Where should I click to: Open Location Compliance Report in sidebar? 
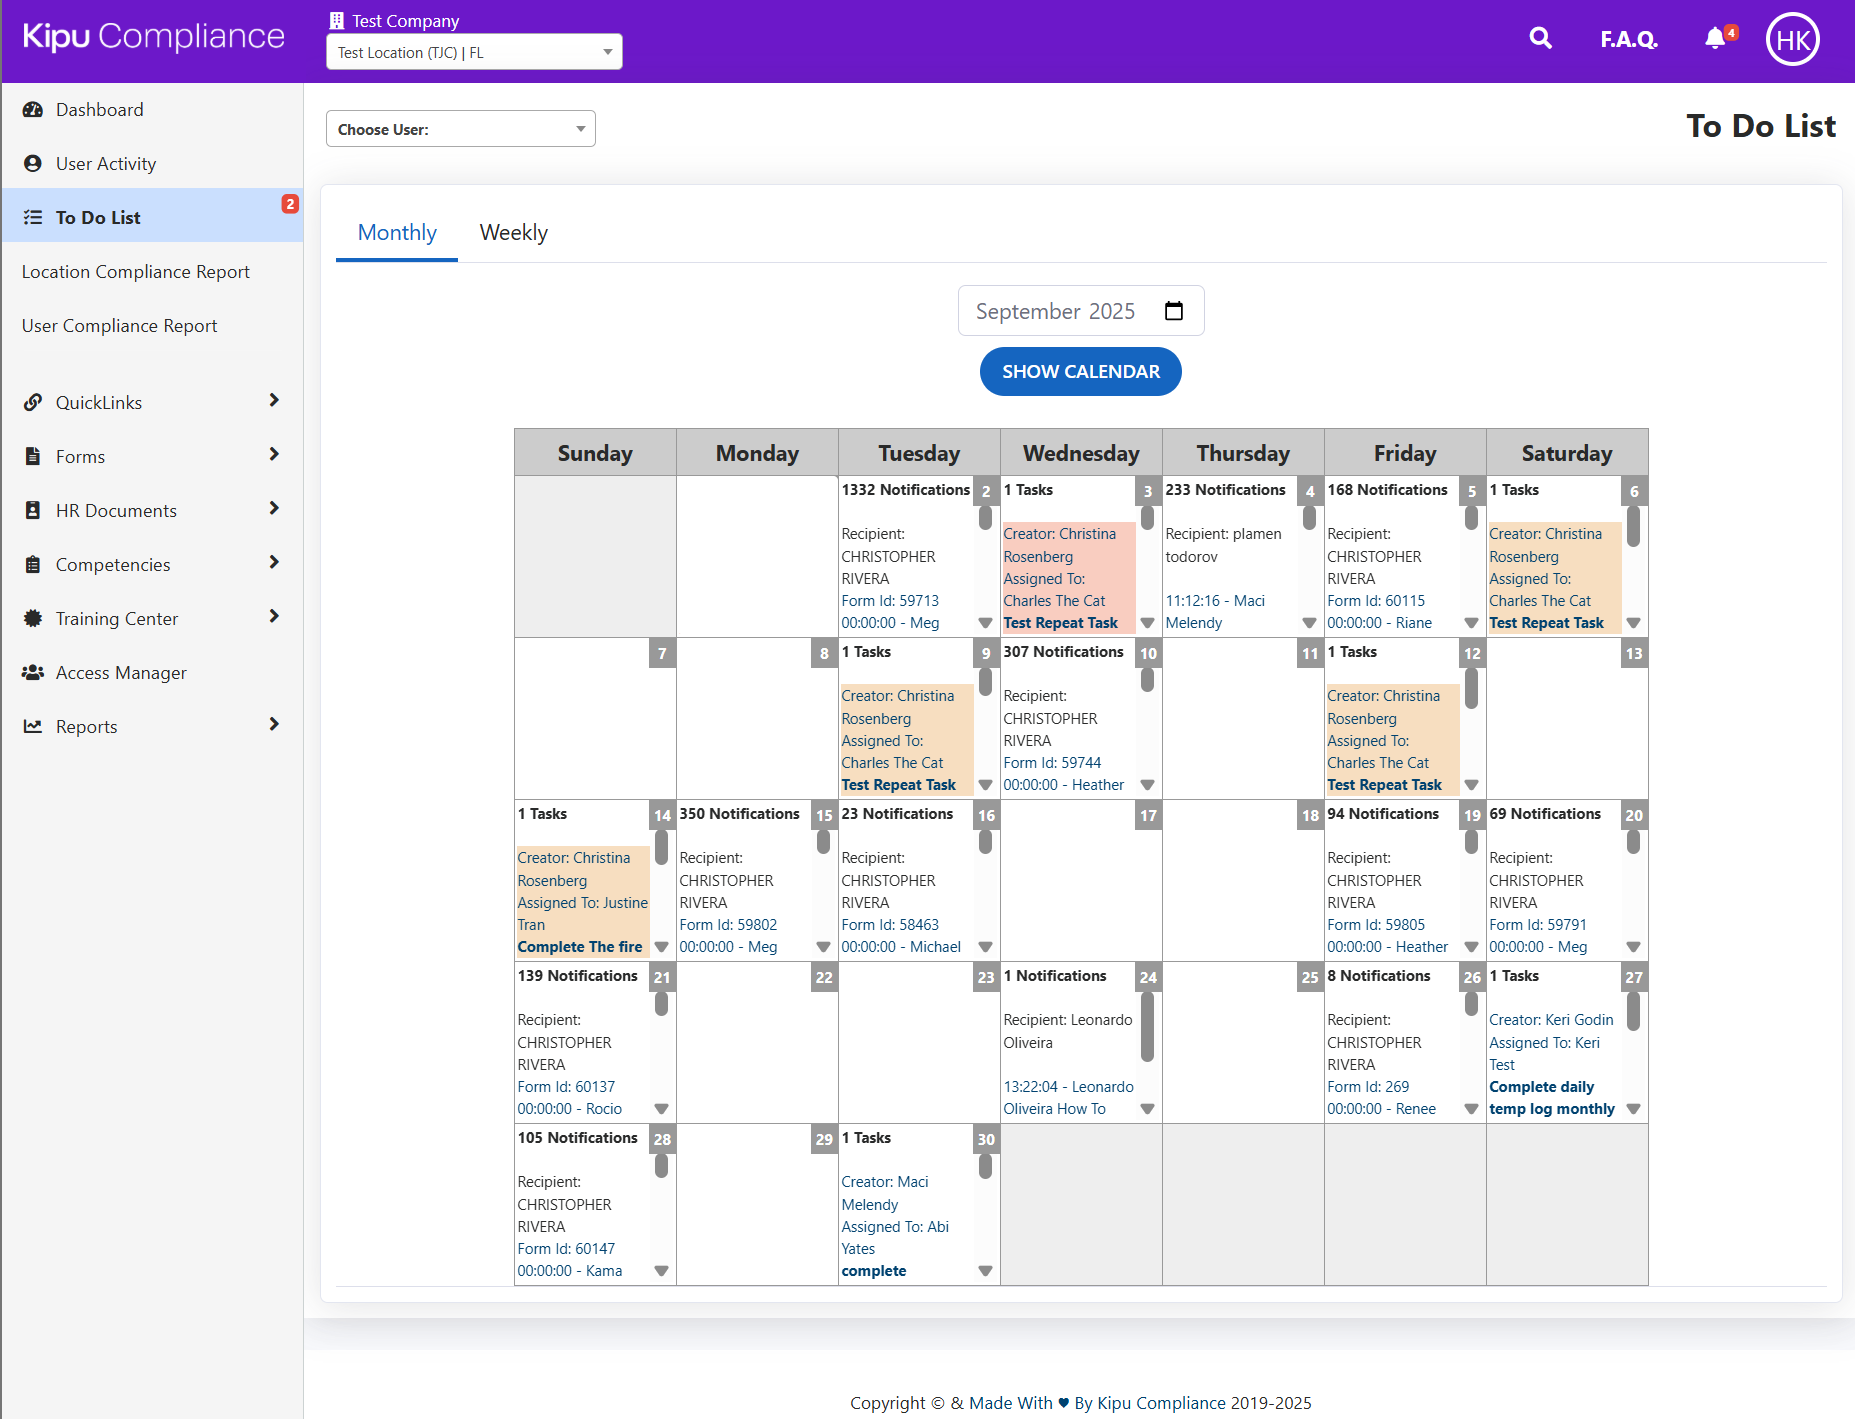point(136,272)
